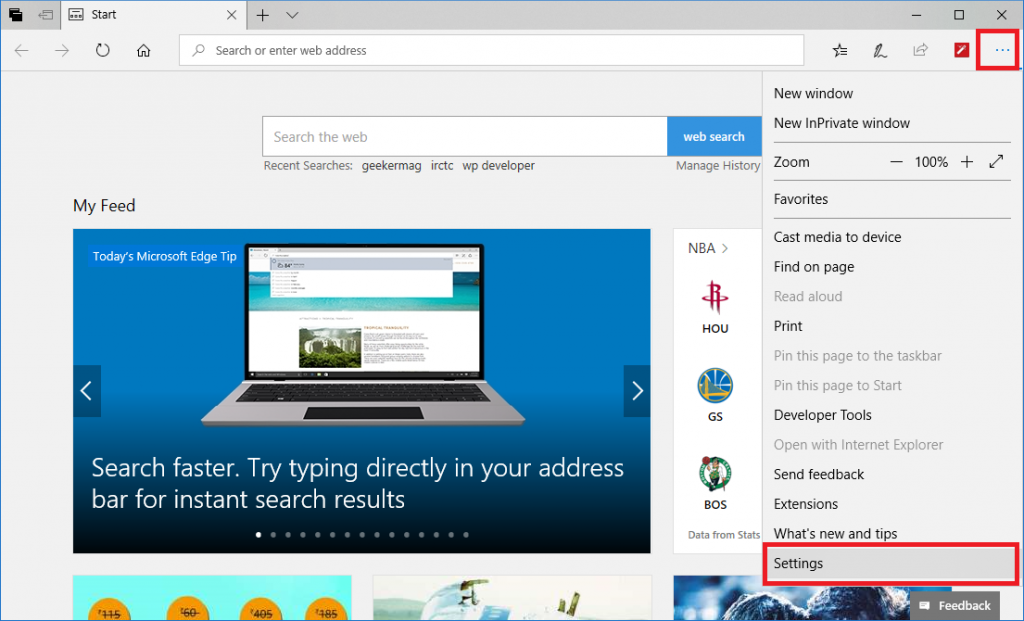Viewport: 1024px width, 621px height.
Task: Open the laptop Edge tip slide image
Action: tap(363, 335)
